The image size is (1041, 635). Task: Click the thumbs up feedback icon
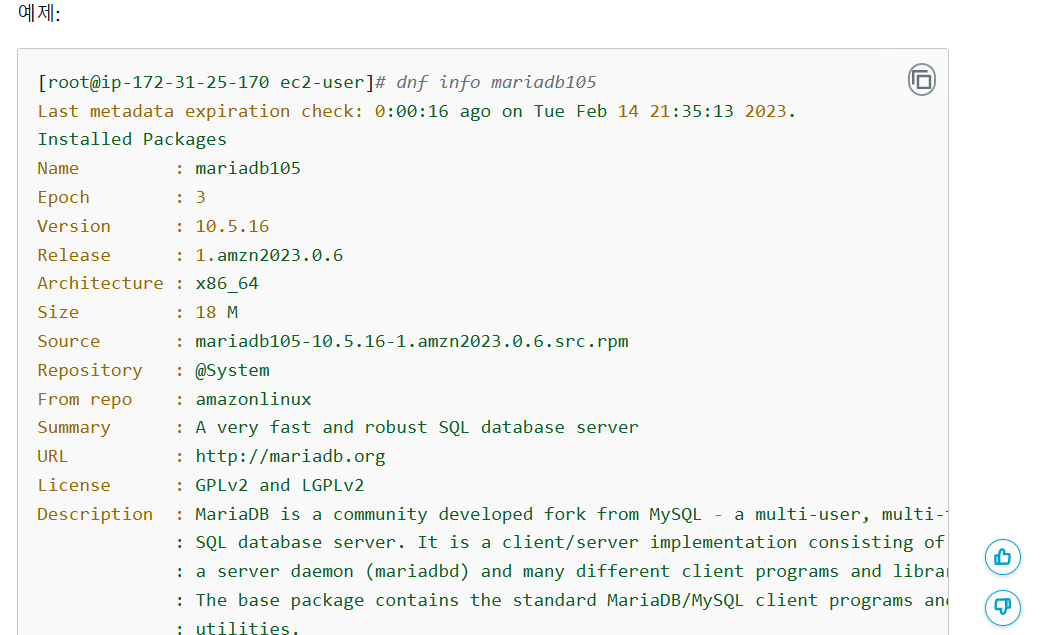[x=1002, y=557]
